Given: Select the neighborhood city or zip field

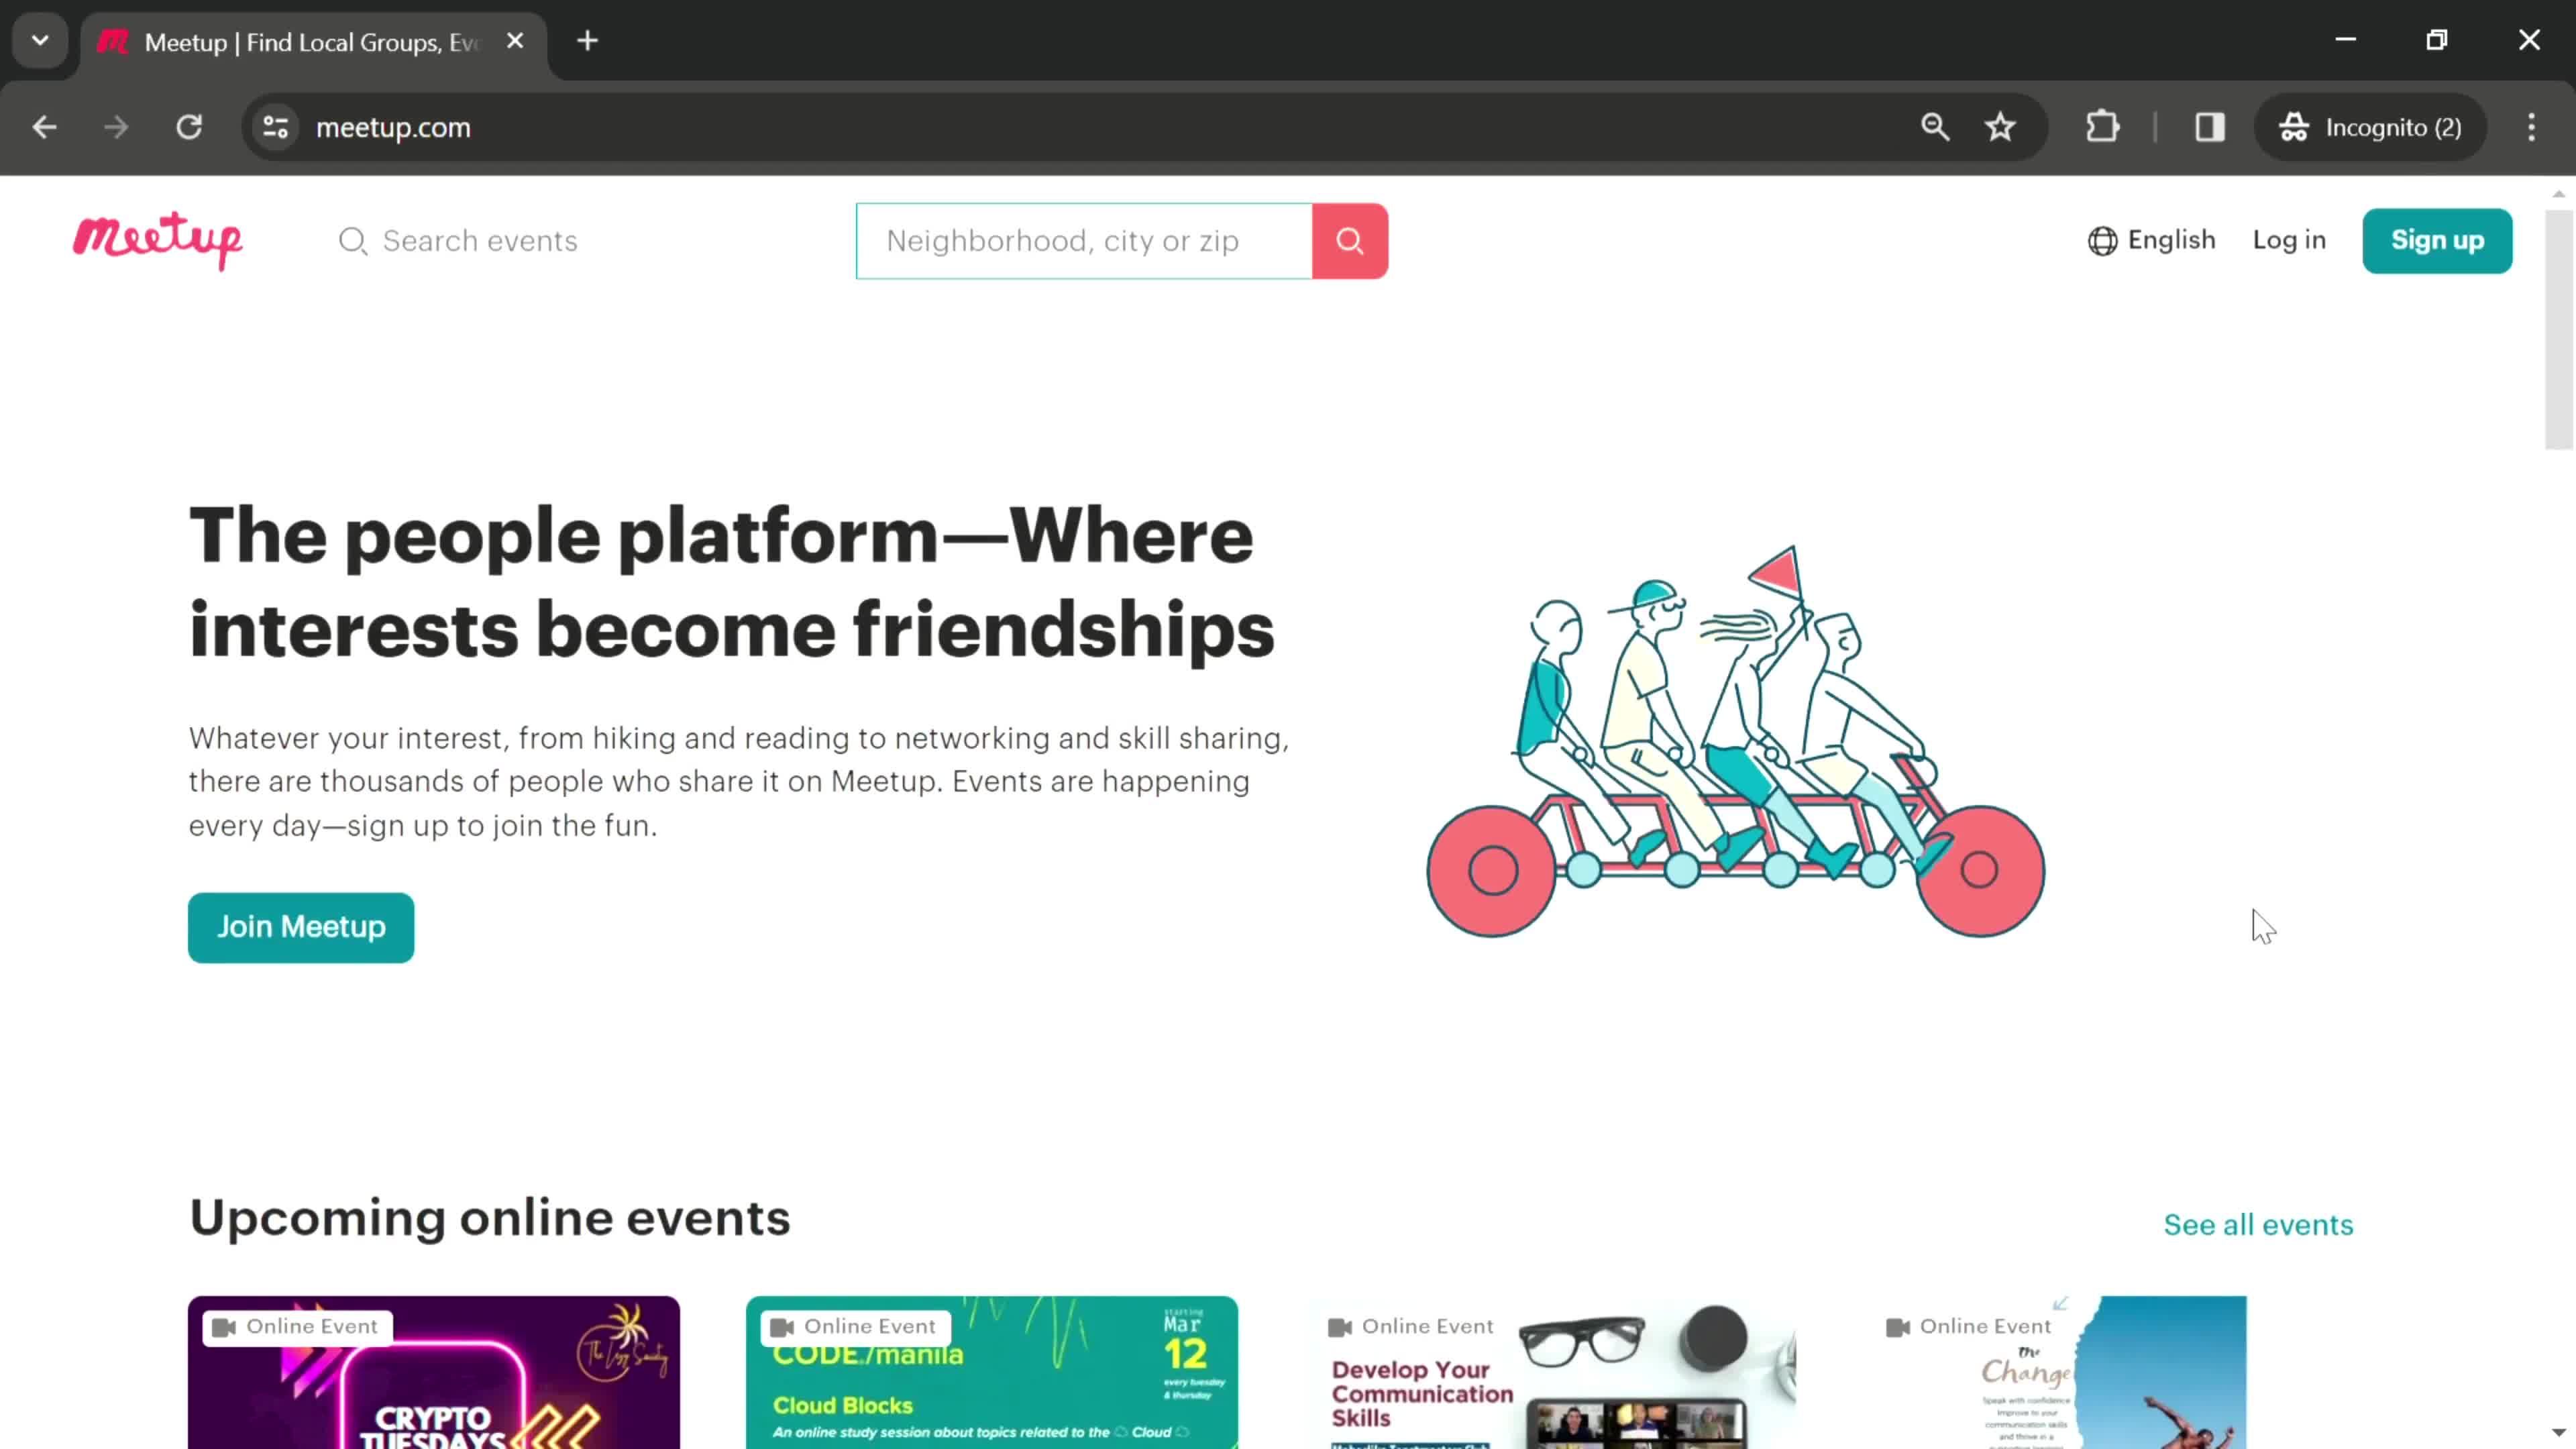Looking at the screenshot, I should 1085,239.
